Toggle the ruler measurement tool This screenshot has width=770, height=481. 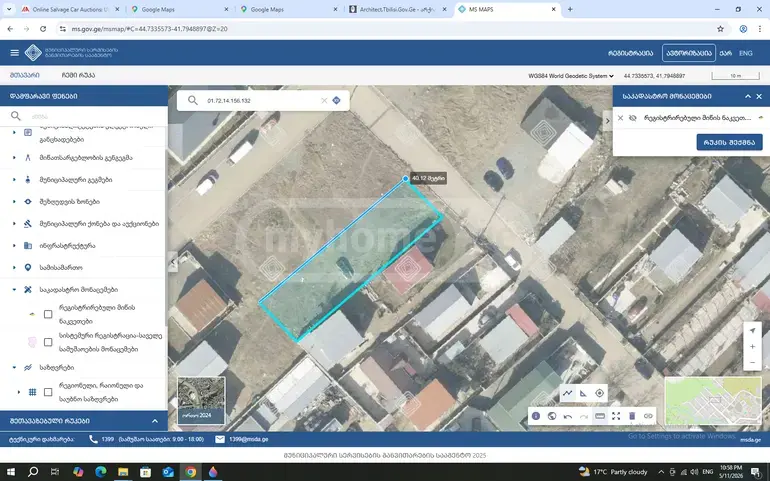(x=600, y=416)
